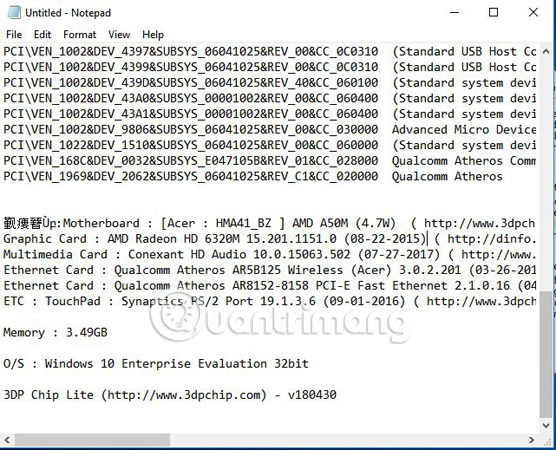Click the vertical scrollbar track above the thumb
Image resolution: width=556 pixels, height=450 pixels.
[546, 174]
